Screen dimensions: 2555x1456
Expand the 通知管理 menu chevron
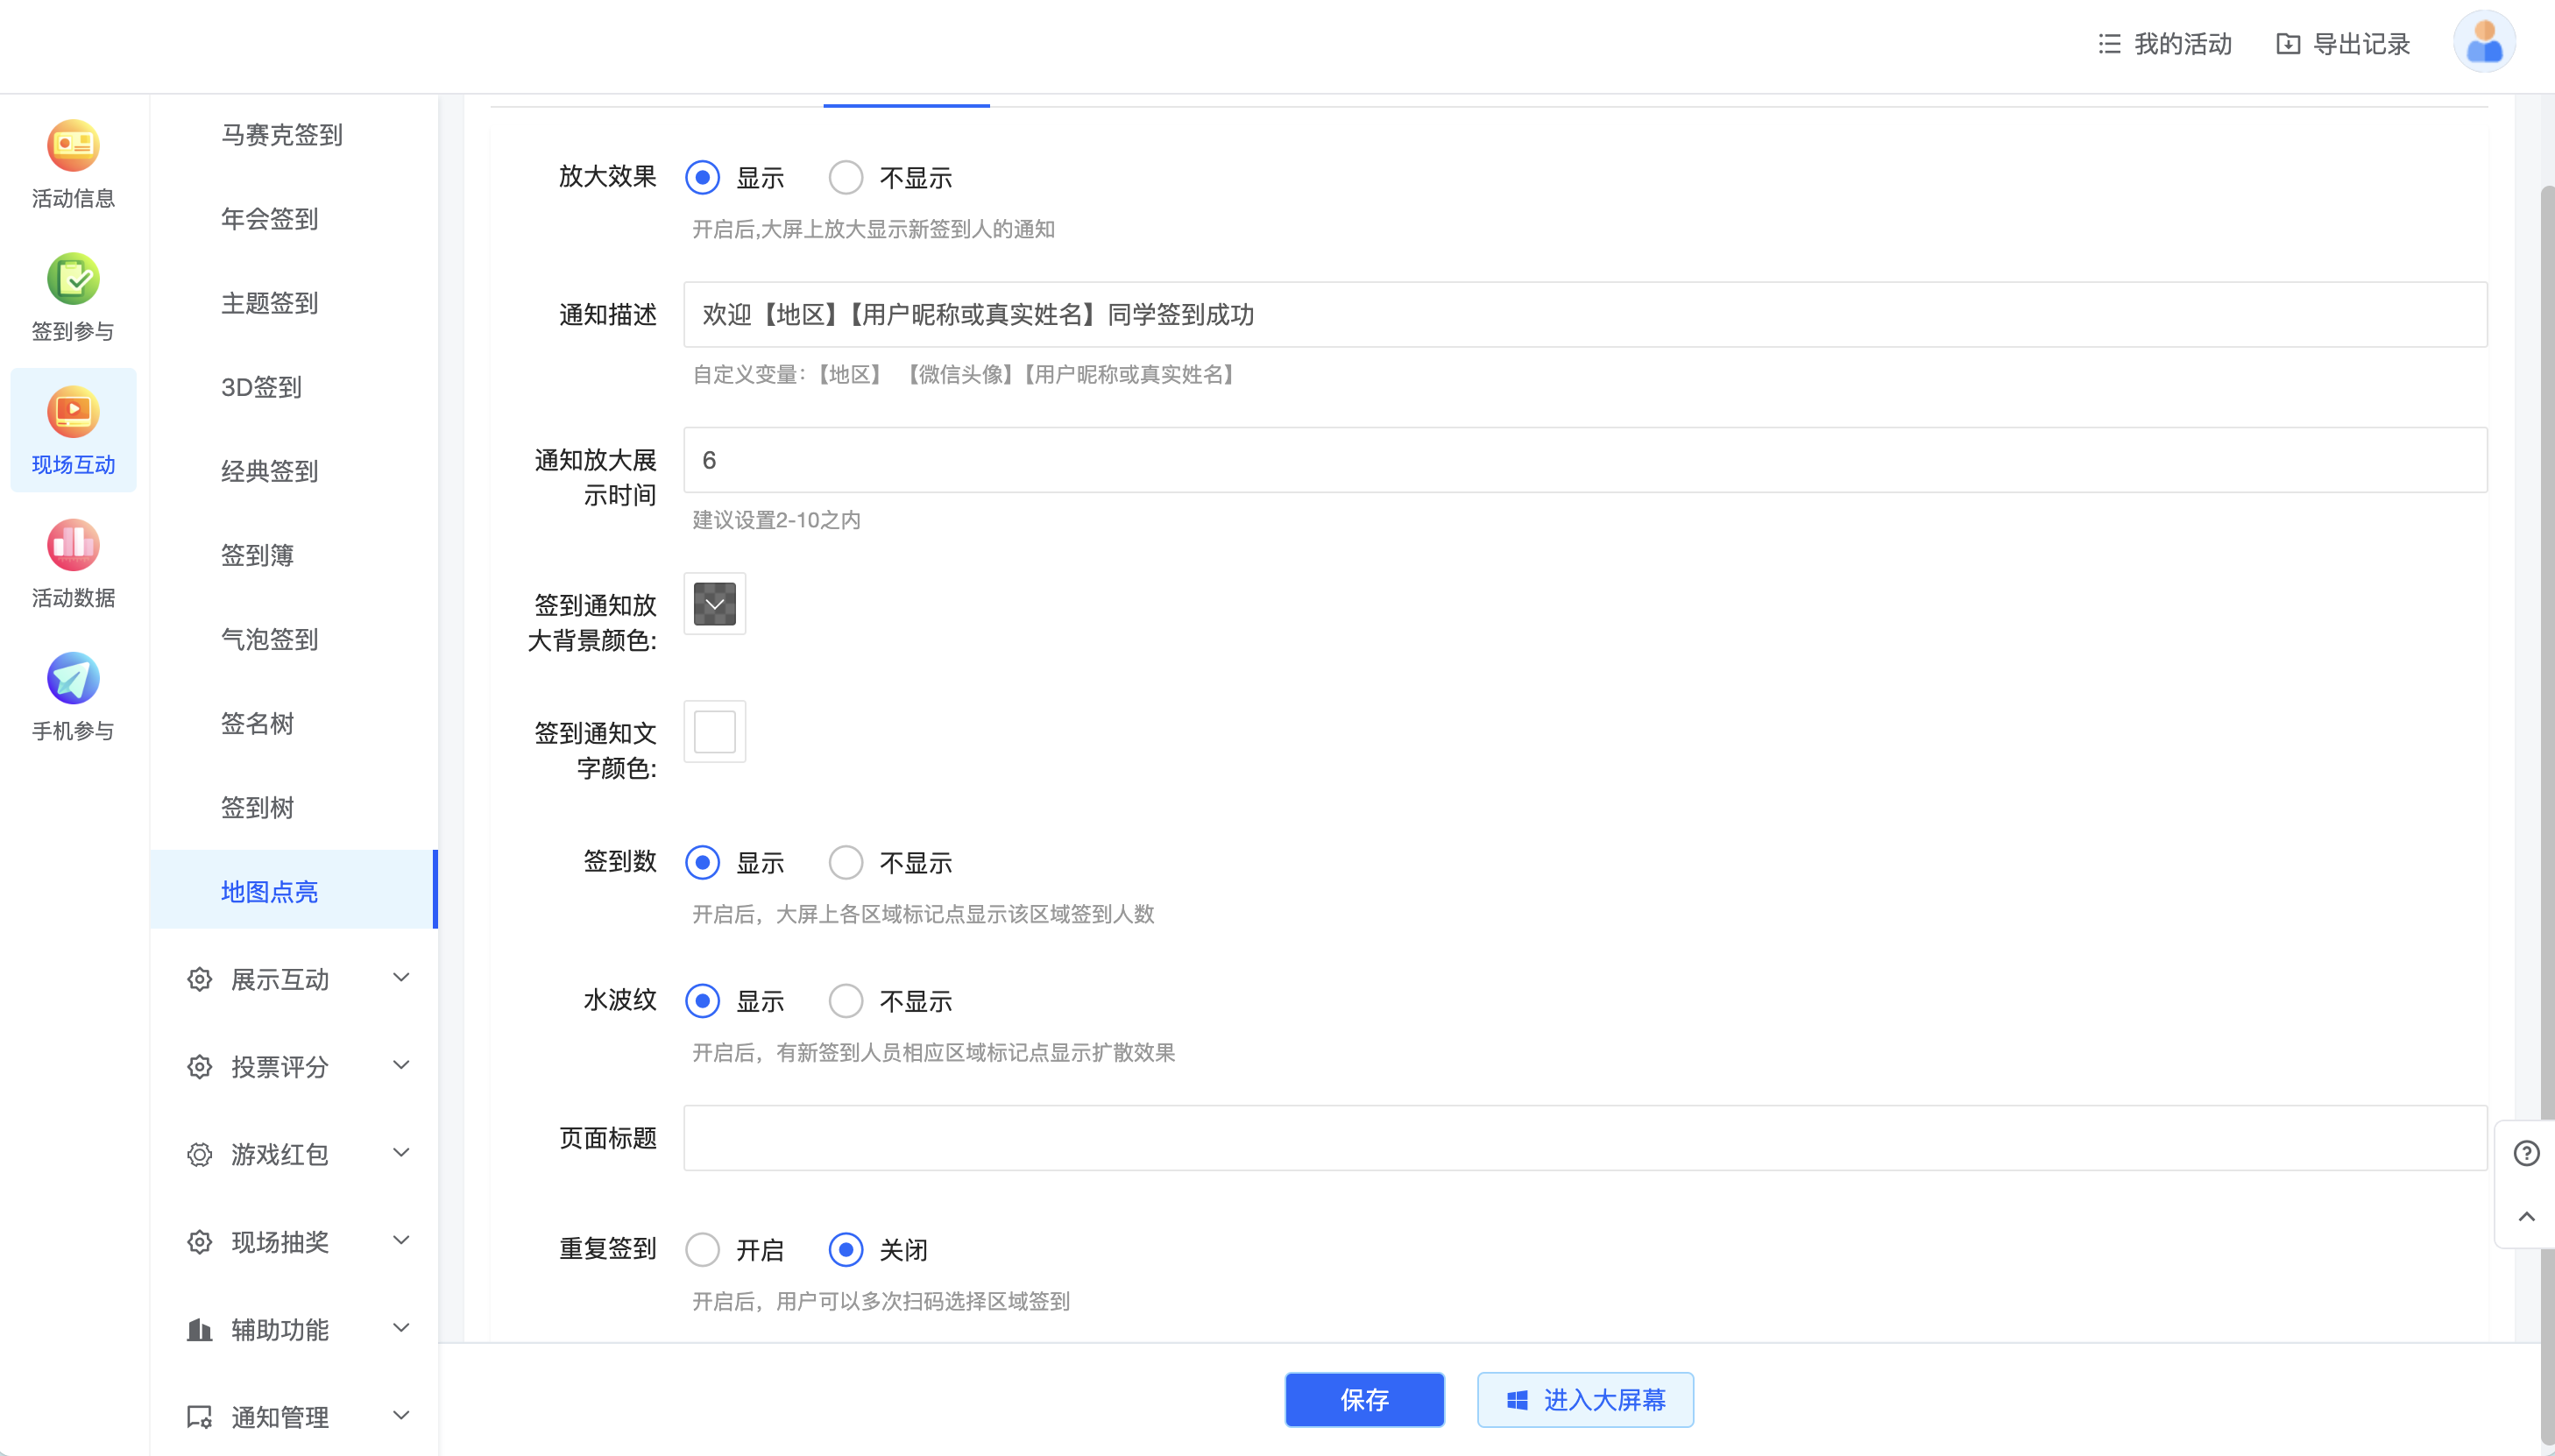point(401,1415)
